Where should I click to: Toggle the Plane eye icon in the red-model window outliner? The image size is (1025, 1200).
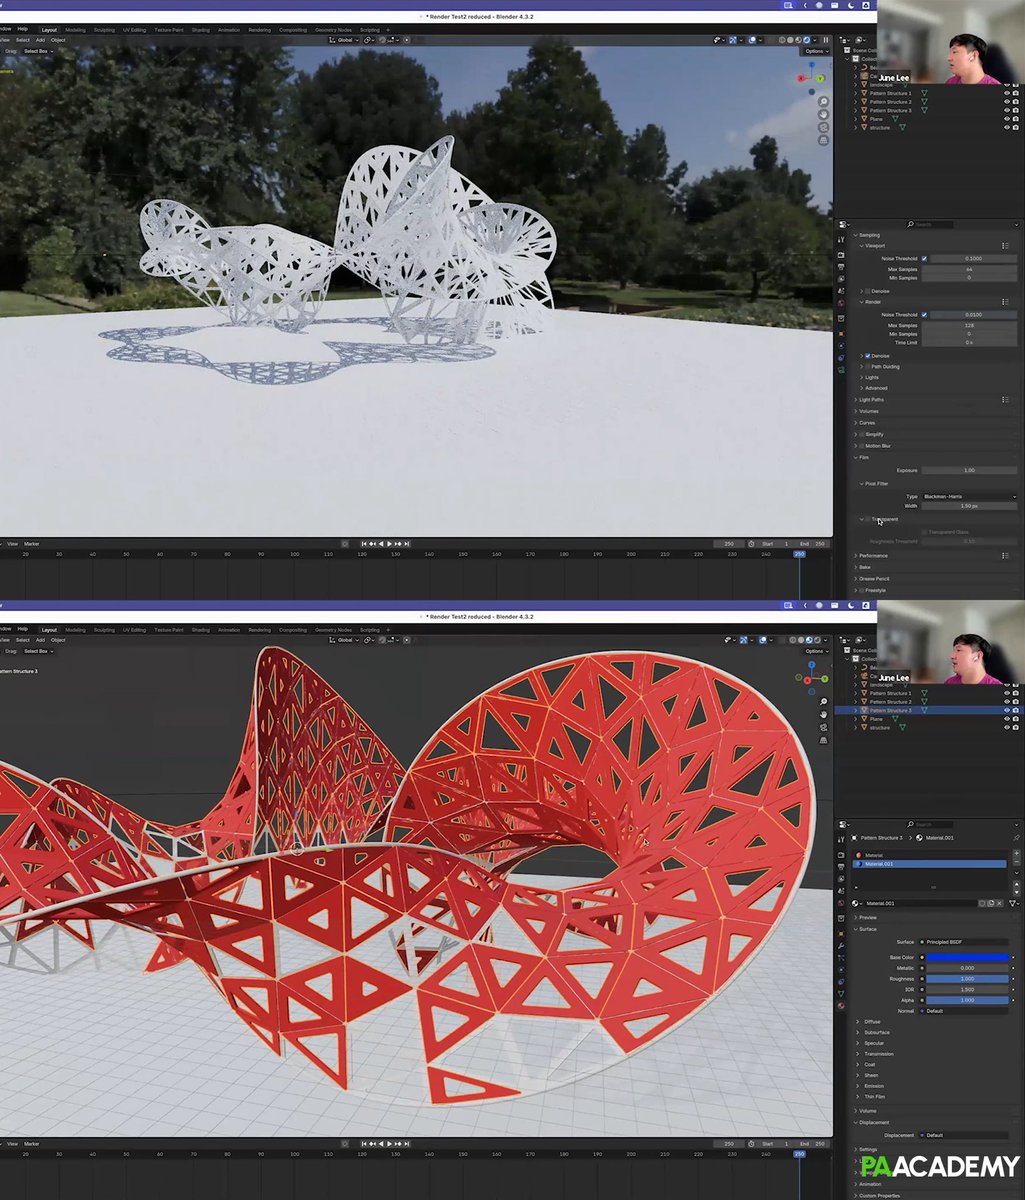coord(1007,719)
